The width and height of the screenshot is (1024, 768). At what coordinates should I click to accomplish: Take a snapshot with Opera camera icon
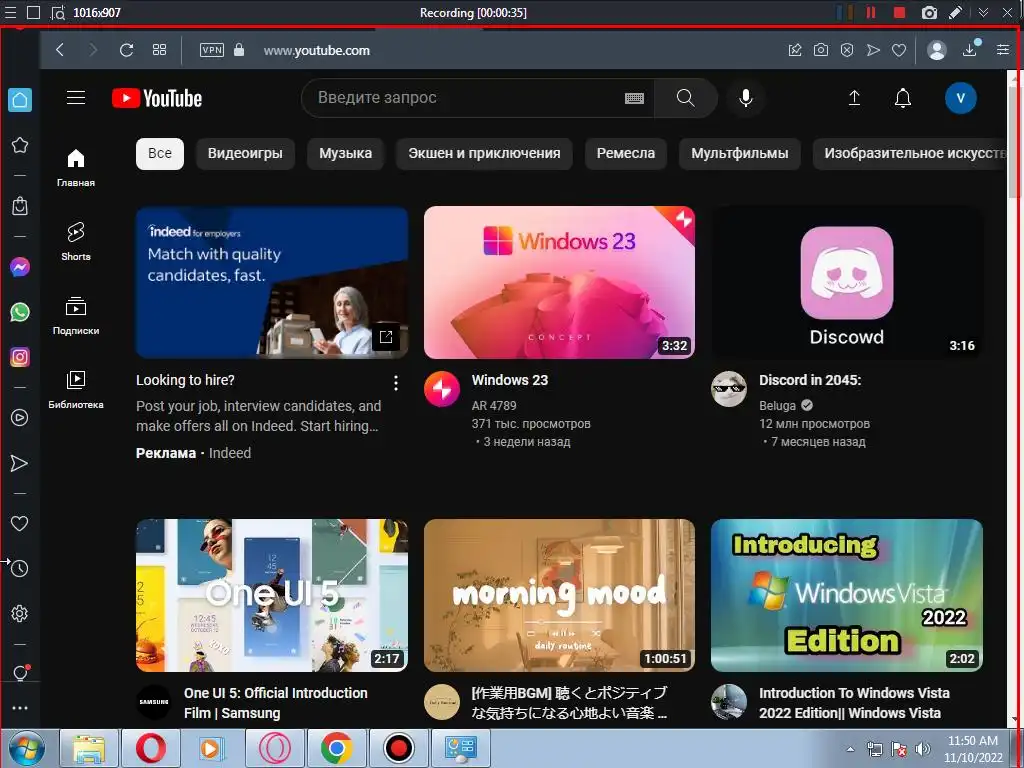[x=821, y=50]
